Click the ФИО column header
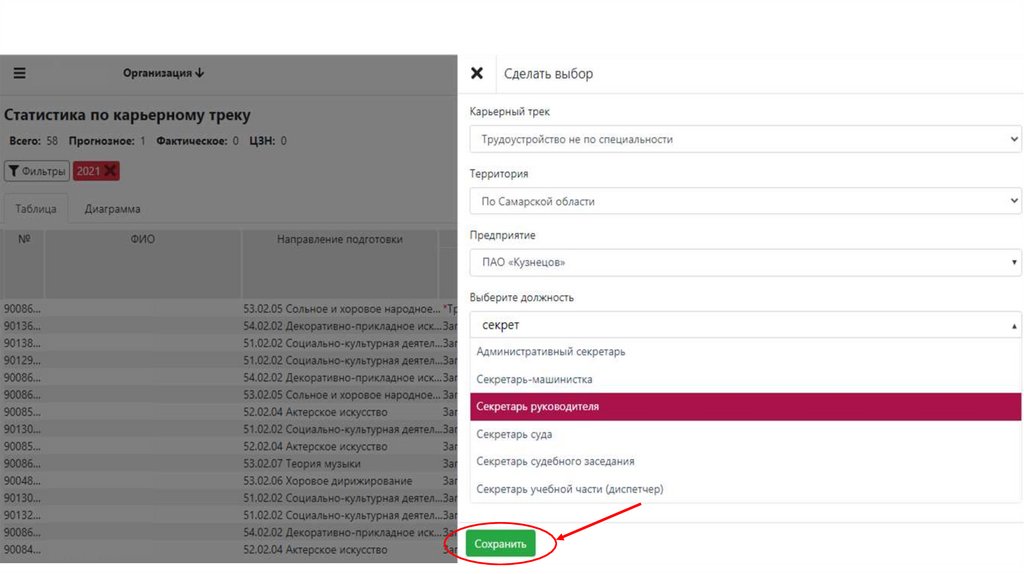The image size is (1024, 574). 143,240
